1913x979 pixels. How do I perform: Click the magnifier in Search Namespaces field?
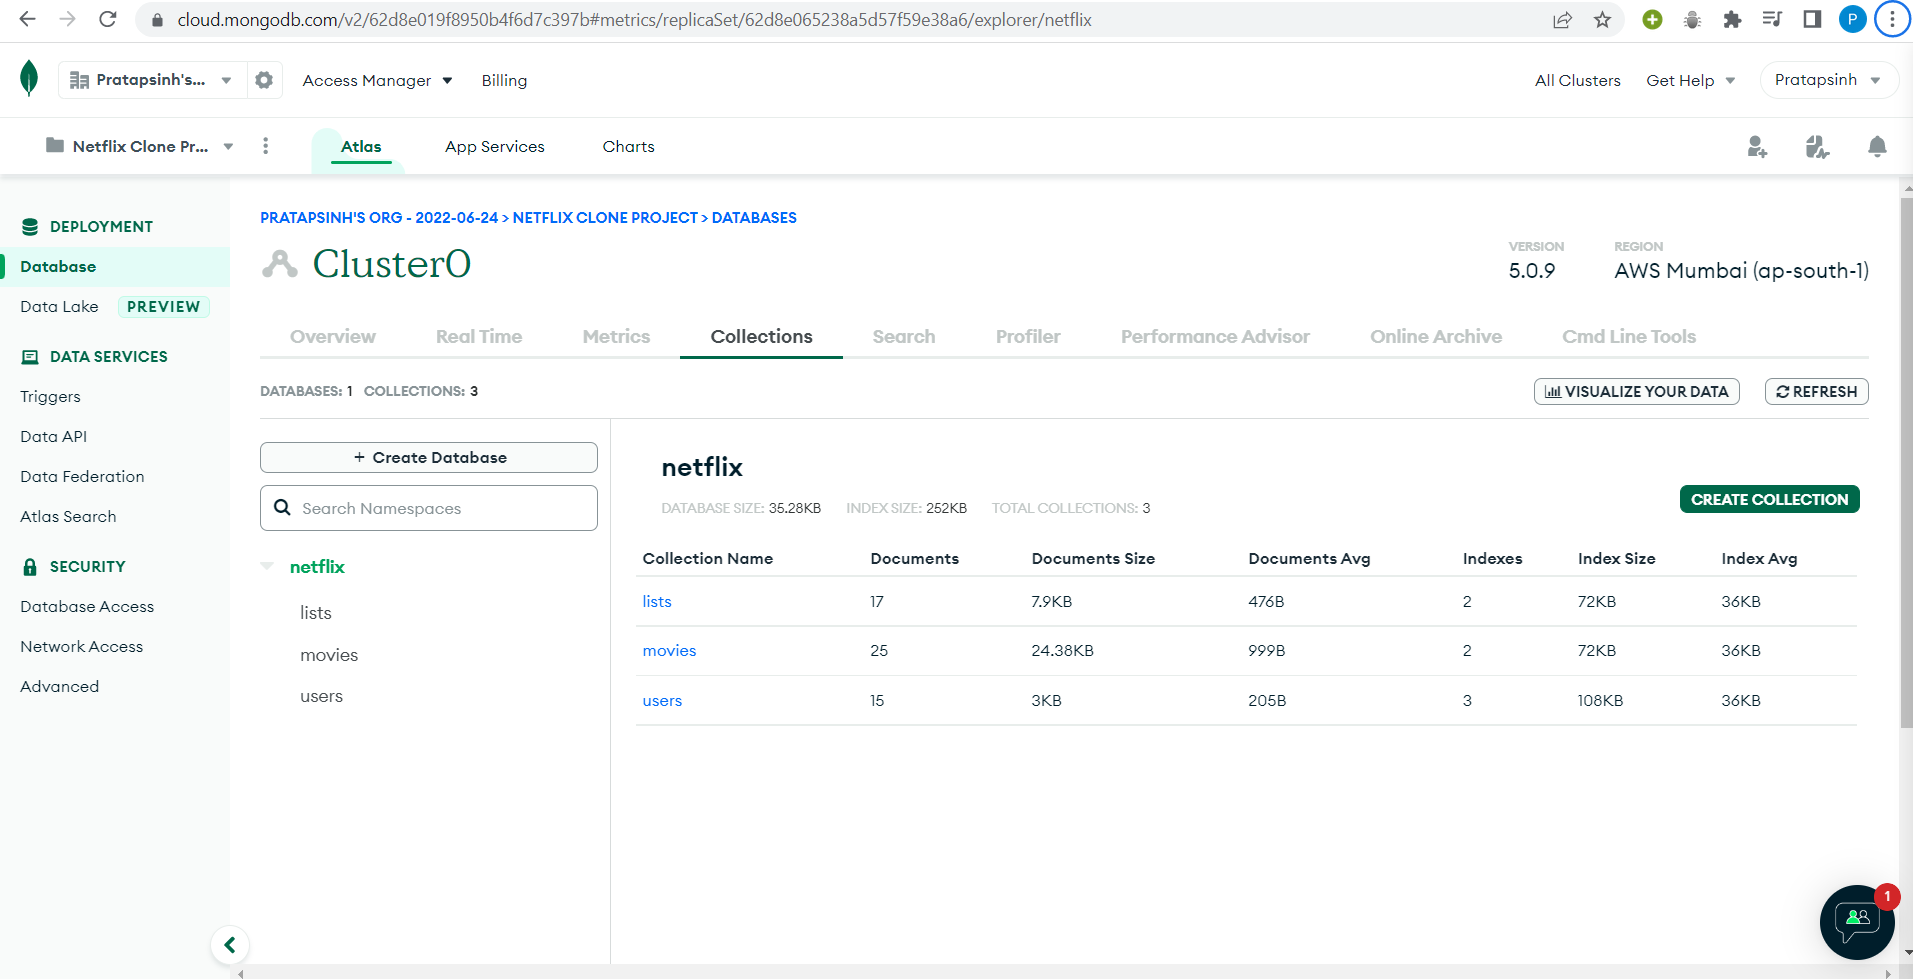click(x=282, y=507)
